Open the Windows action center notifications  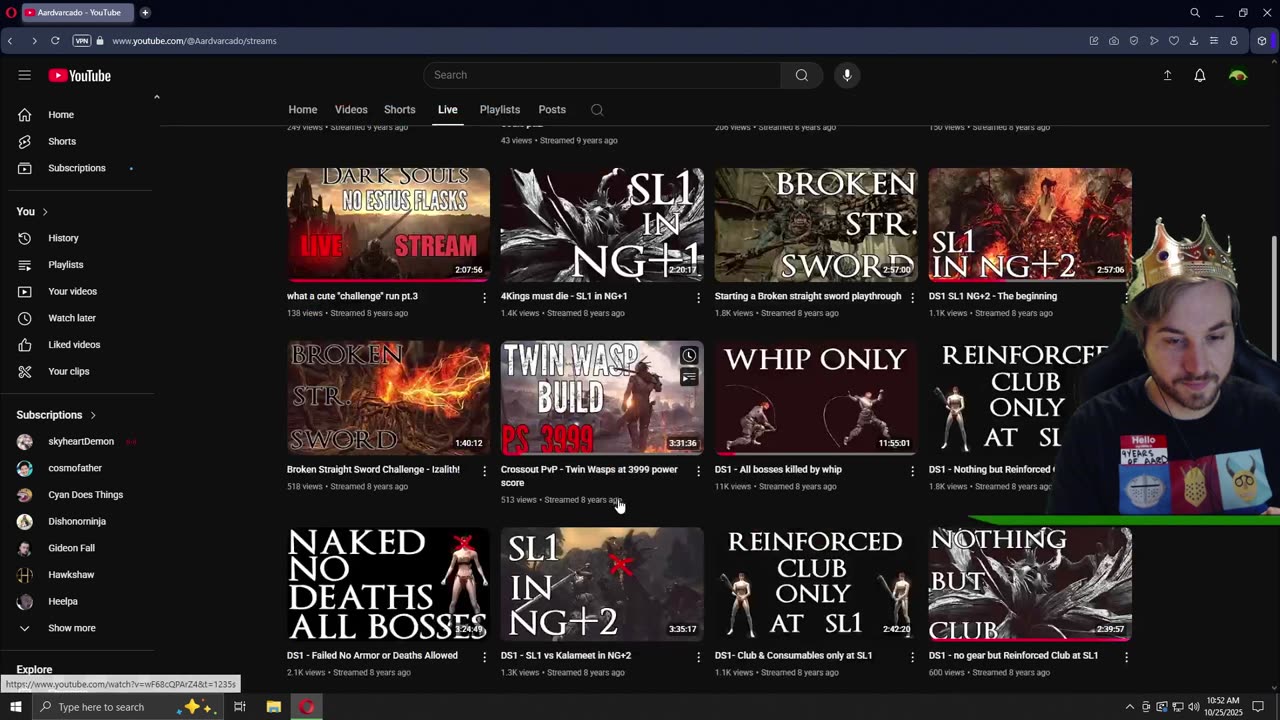[1258, 707]
